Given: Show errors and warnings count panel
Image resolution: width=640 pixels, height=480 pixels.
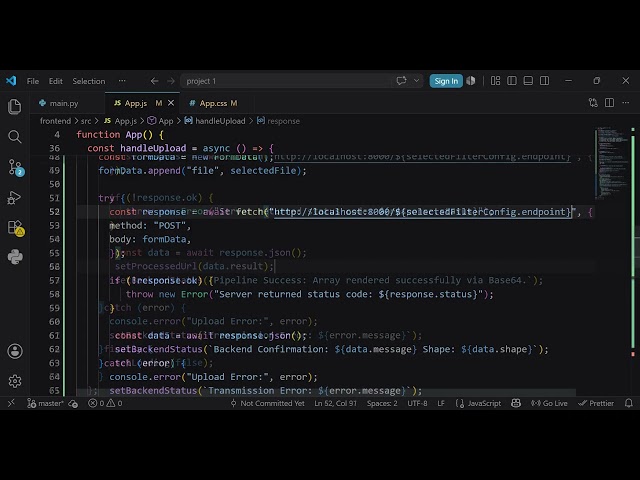Looking at the screenshot, I should [x=105, y=403].
